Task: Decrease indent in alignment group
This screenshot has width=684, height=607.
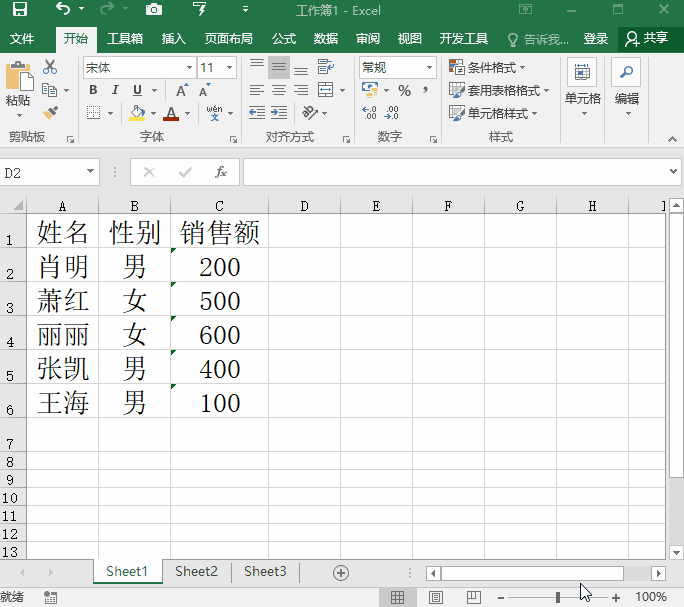Action: click(256, 113)
